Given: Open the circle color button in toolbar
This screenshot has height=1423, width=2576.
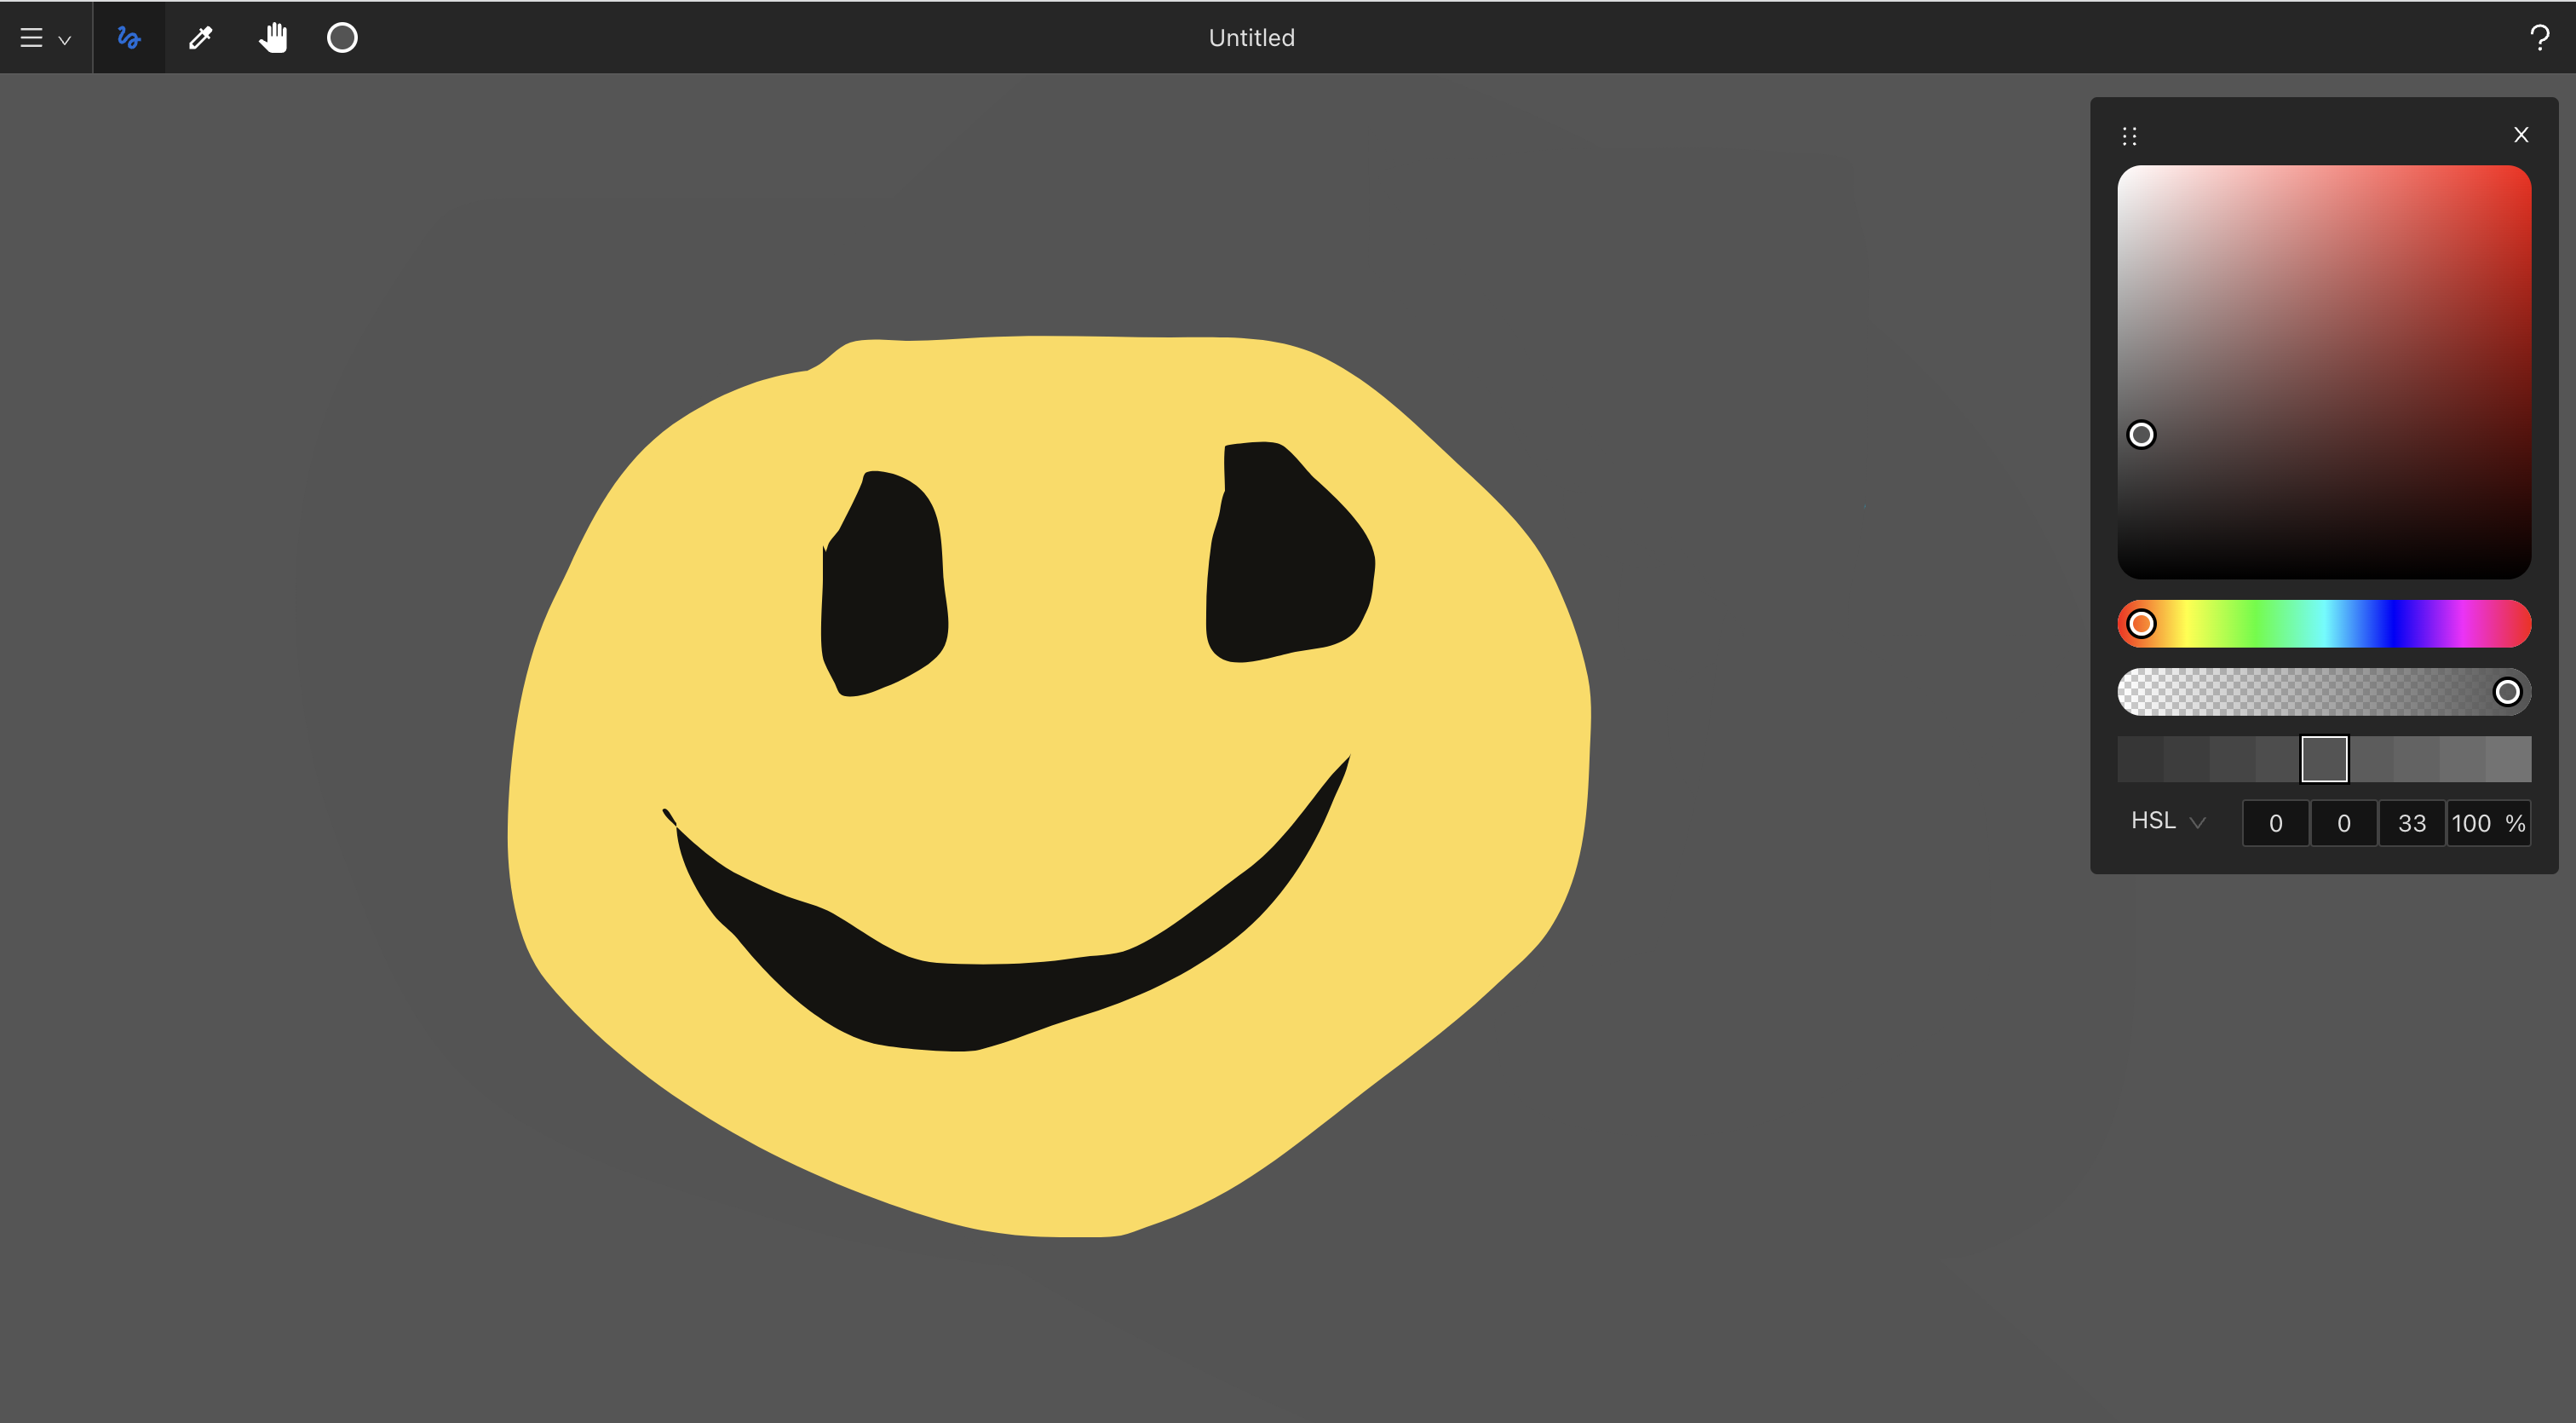Looking at the screenshot, I should pos(342,38).
